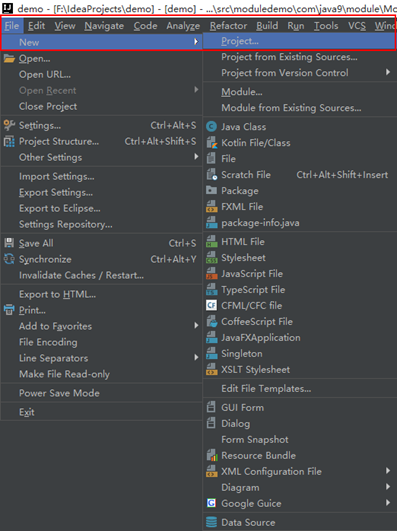Select Invalidate Caches / Restart...
Screen dimensions: 397x531
tap(81, 275)
